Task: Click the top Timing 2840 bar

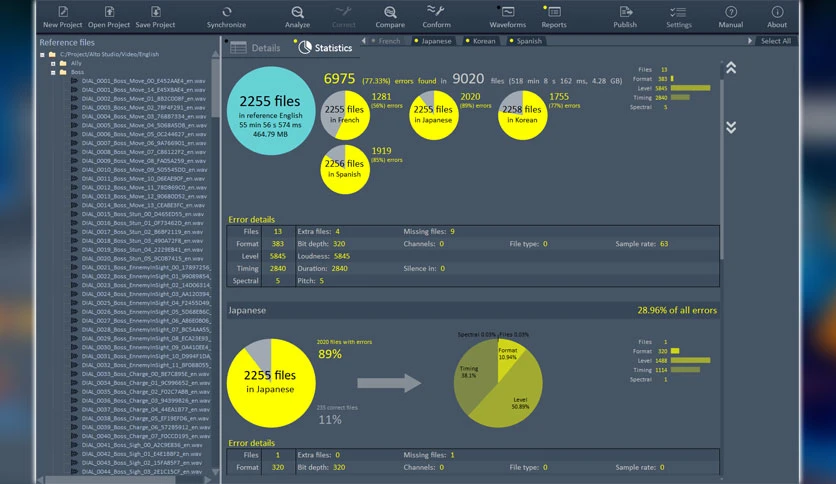Action: pos(680,98)
